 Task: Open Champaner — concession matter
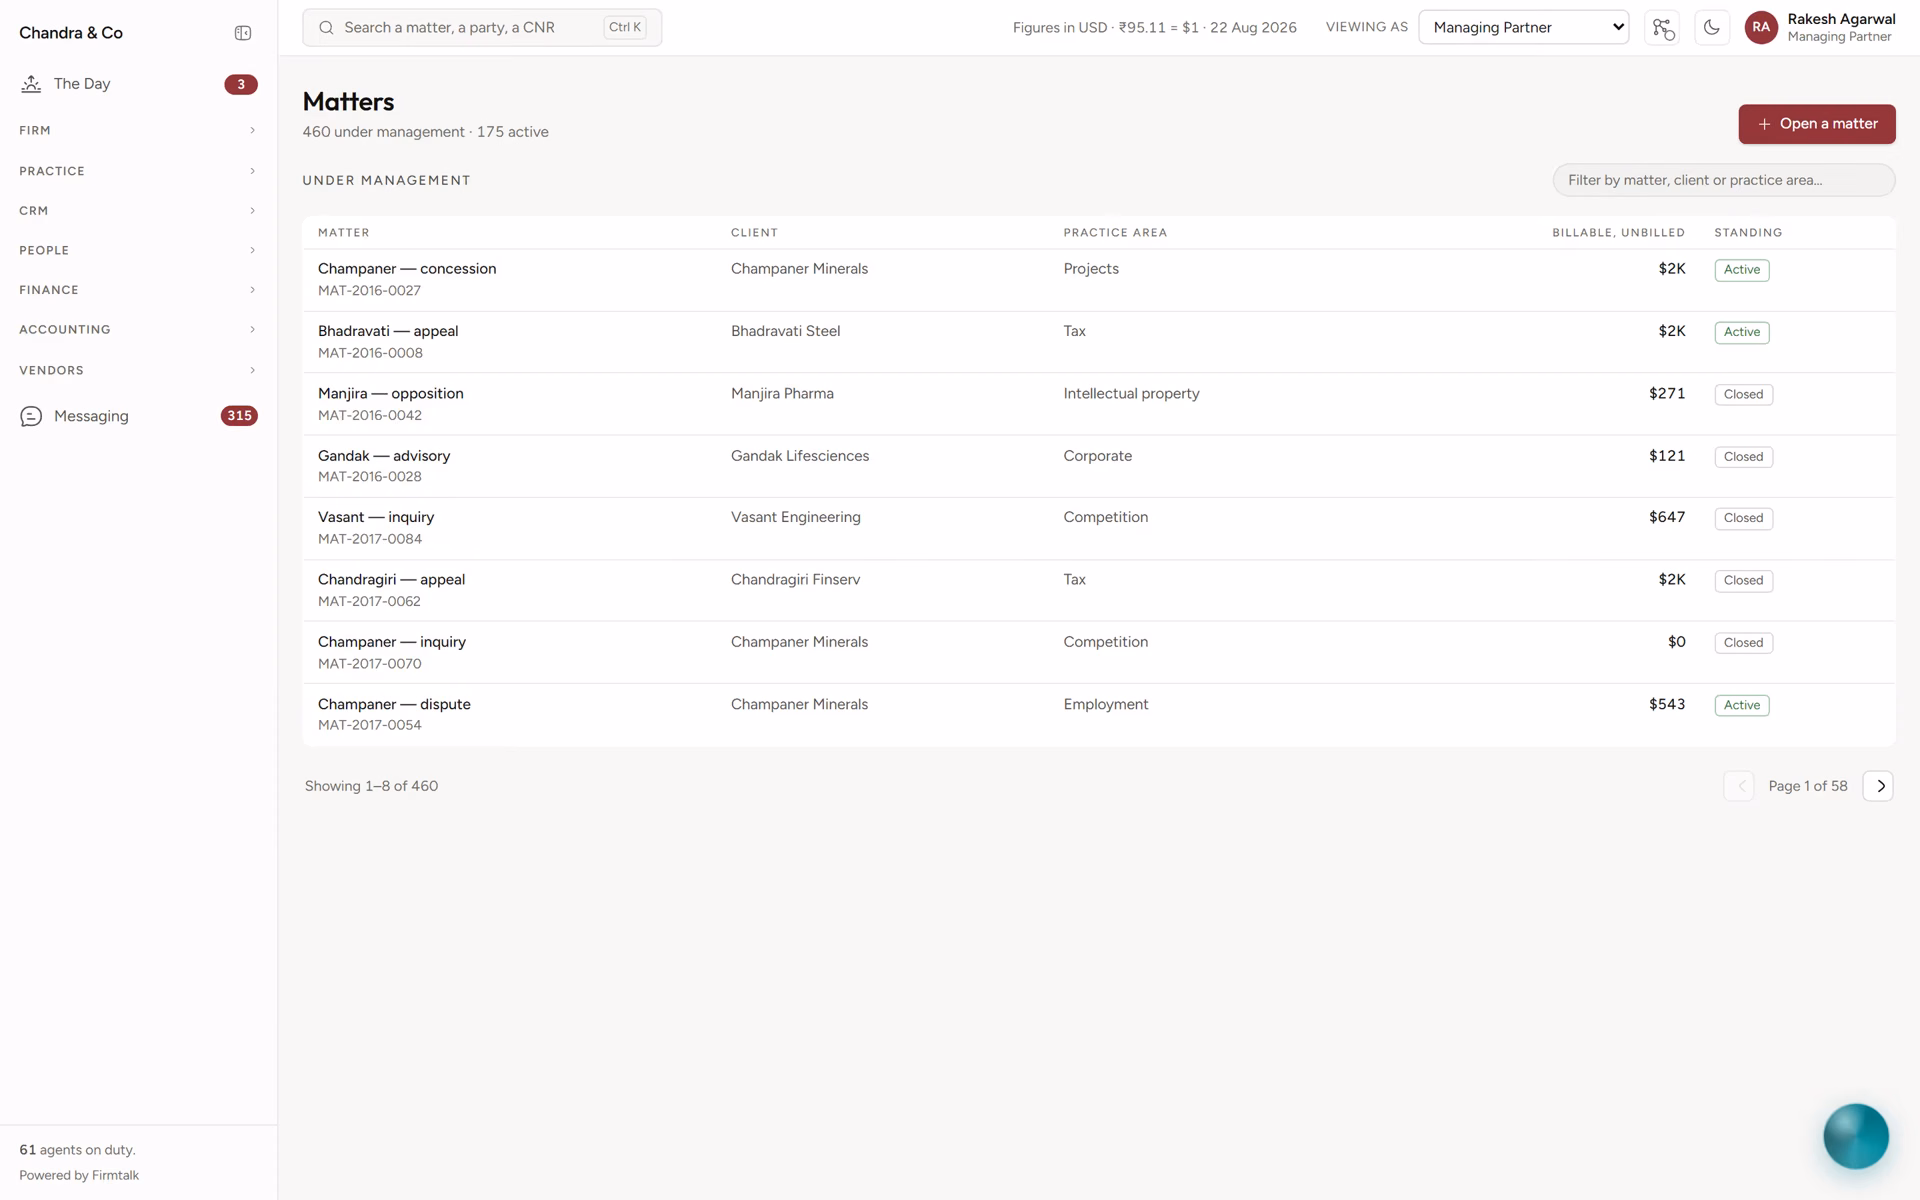click(407, 269)
